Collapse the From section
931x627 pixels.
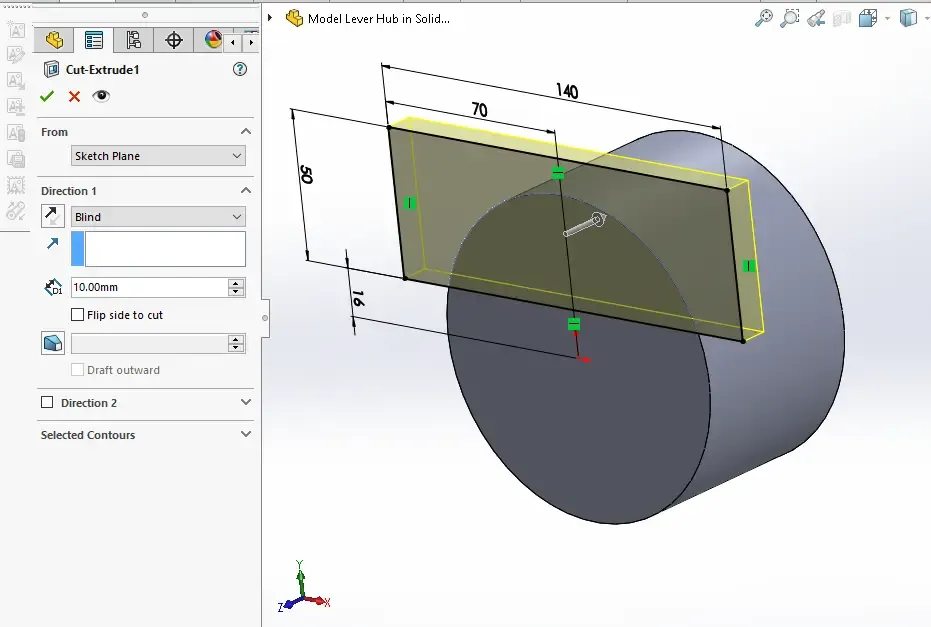tap(246, 131)
